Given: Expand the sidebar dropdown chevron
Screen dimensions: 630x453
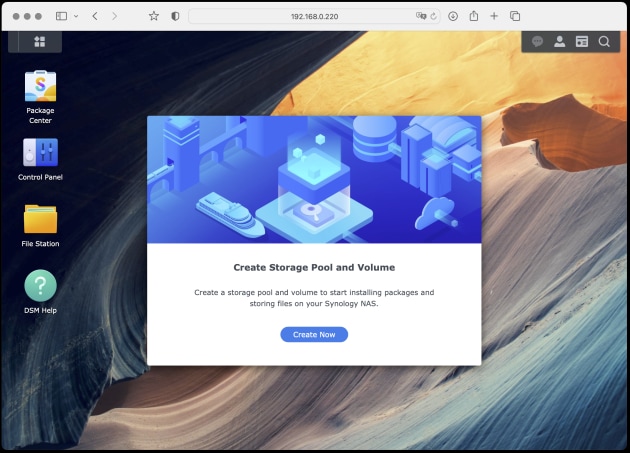Looking at the screenshot, I should coord(76,16).
